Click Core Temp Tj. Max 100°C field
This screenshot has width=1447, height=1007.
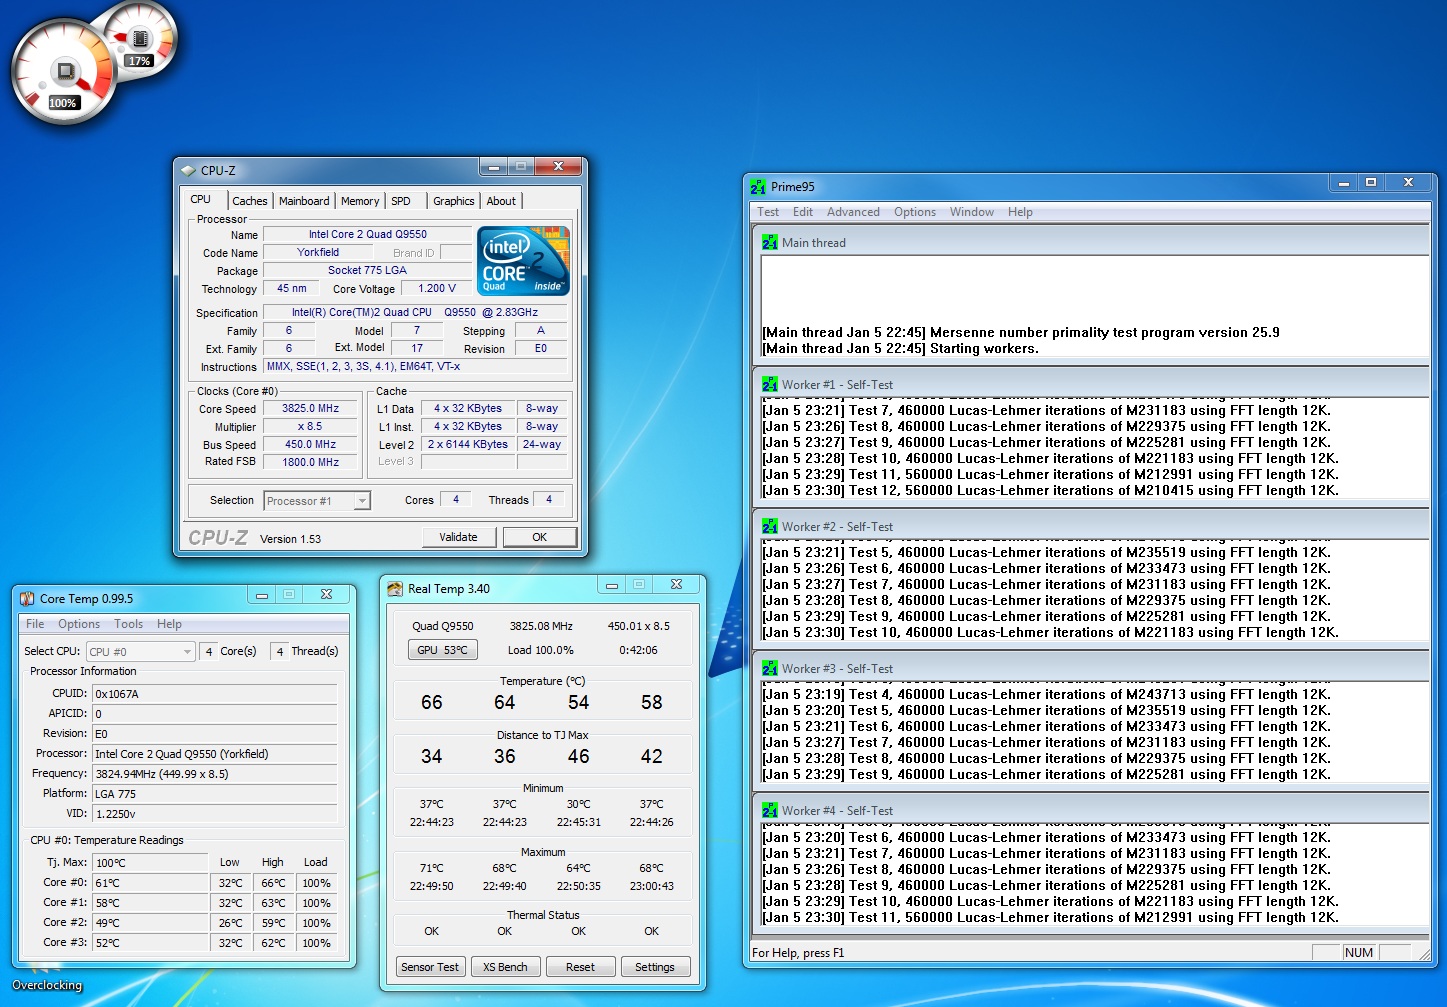point(150,863)
